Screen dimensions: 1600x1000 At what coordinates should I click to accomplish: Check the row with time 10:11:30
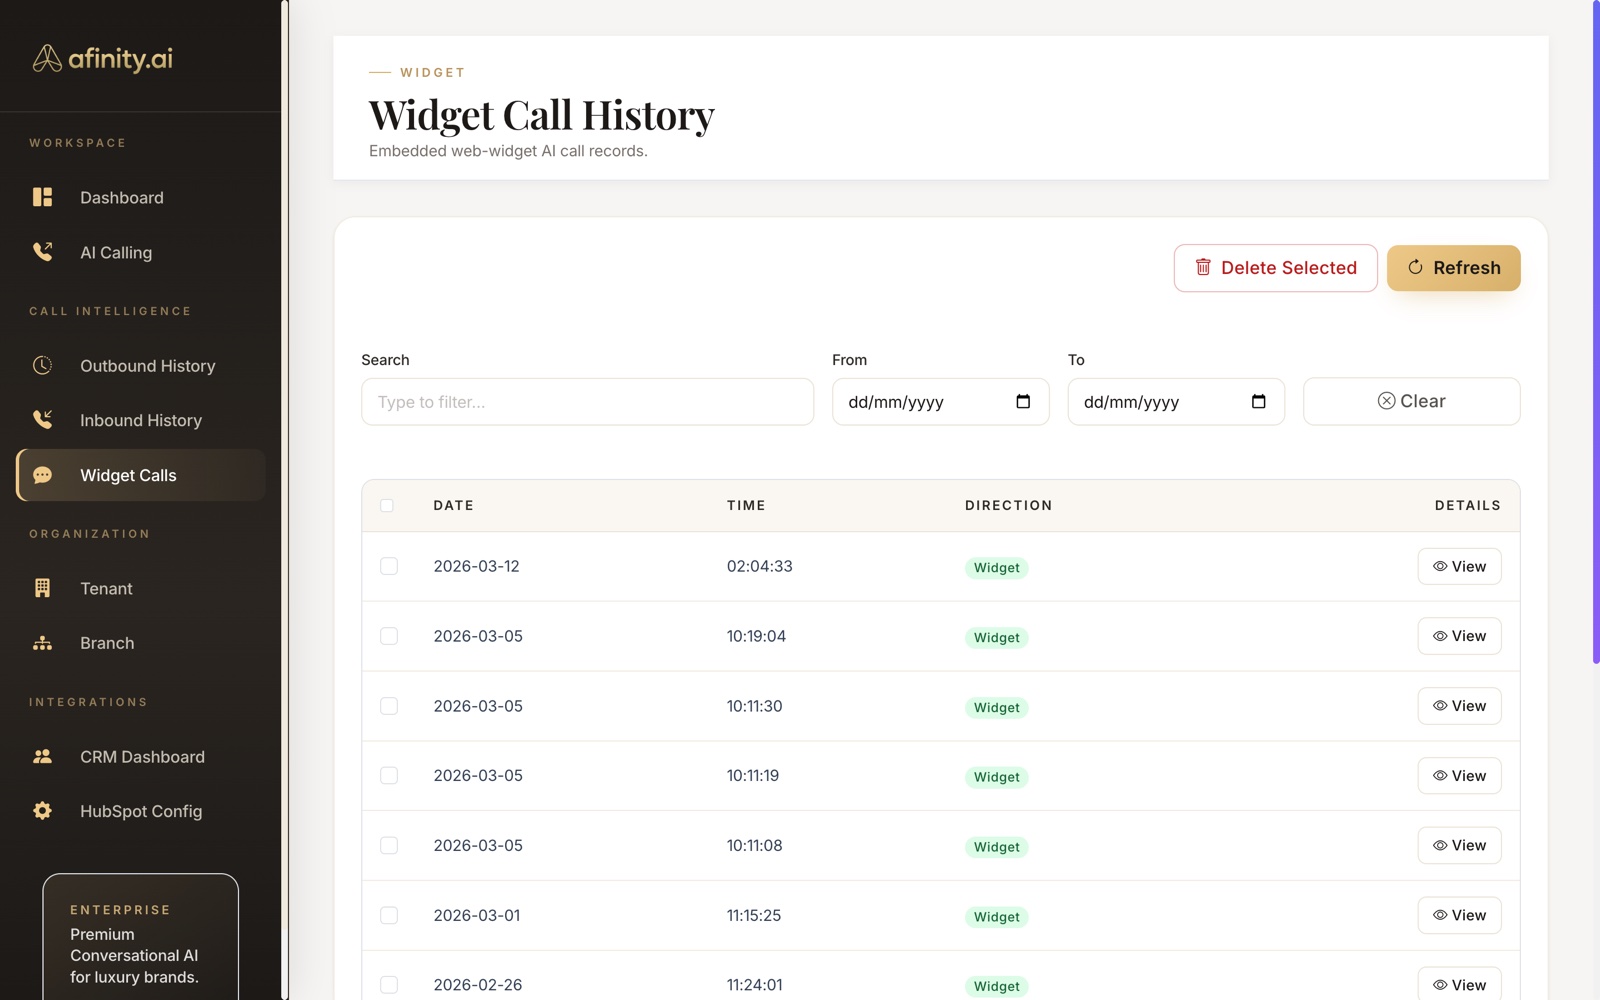point(389,706)
